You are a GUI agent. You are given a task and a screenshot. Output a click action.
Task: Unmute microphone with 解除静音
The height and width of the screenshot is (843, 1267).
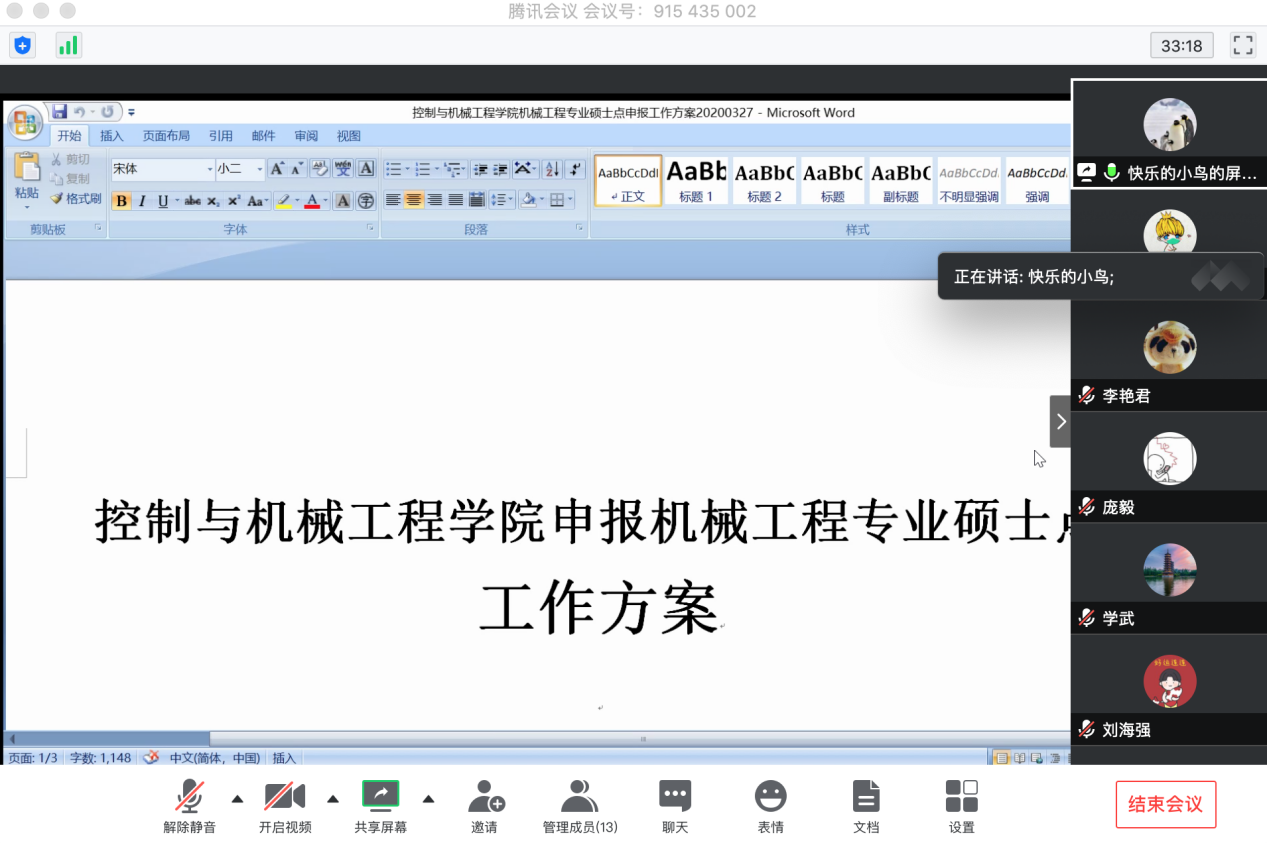(189, 807)
